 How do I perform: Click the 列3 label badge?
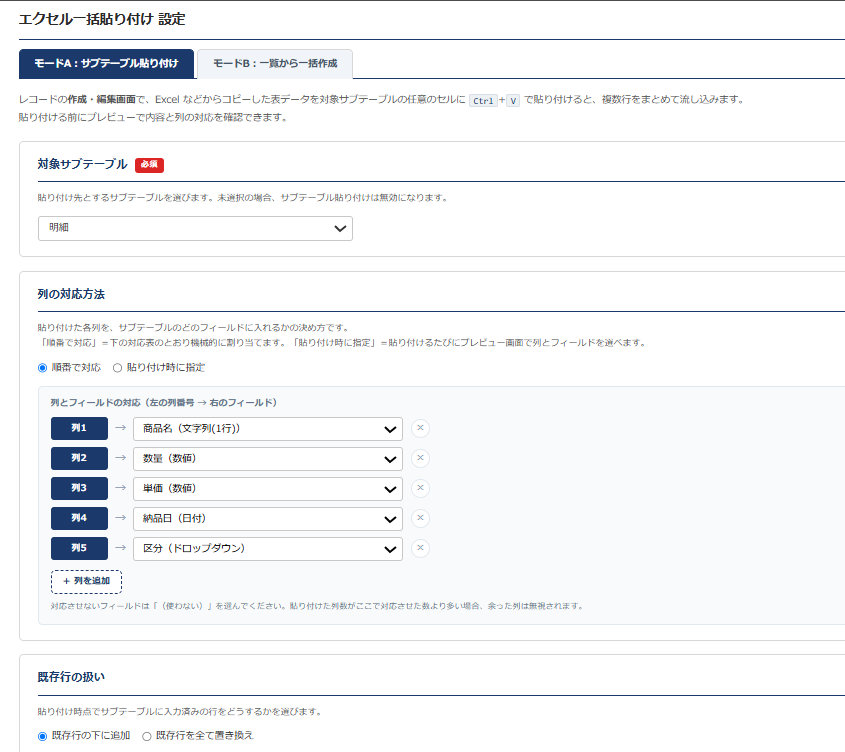79,488
